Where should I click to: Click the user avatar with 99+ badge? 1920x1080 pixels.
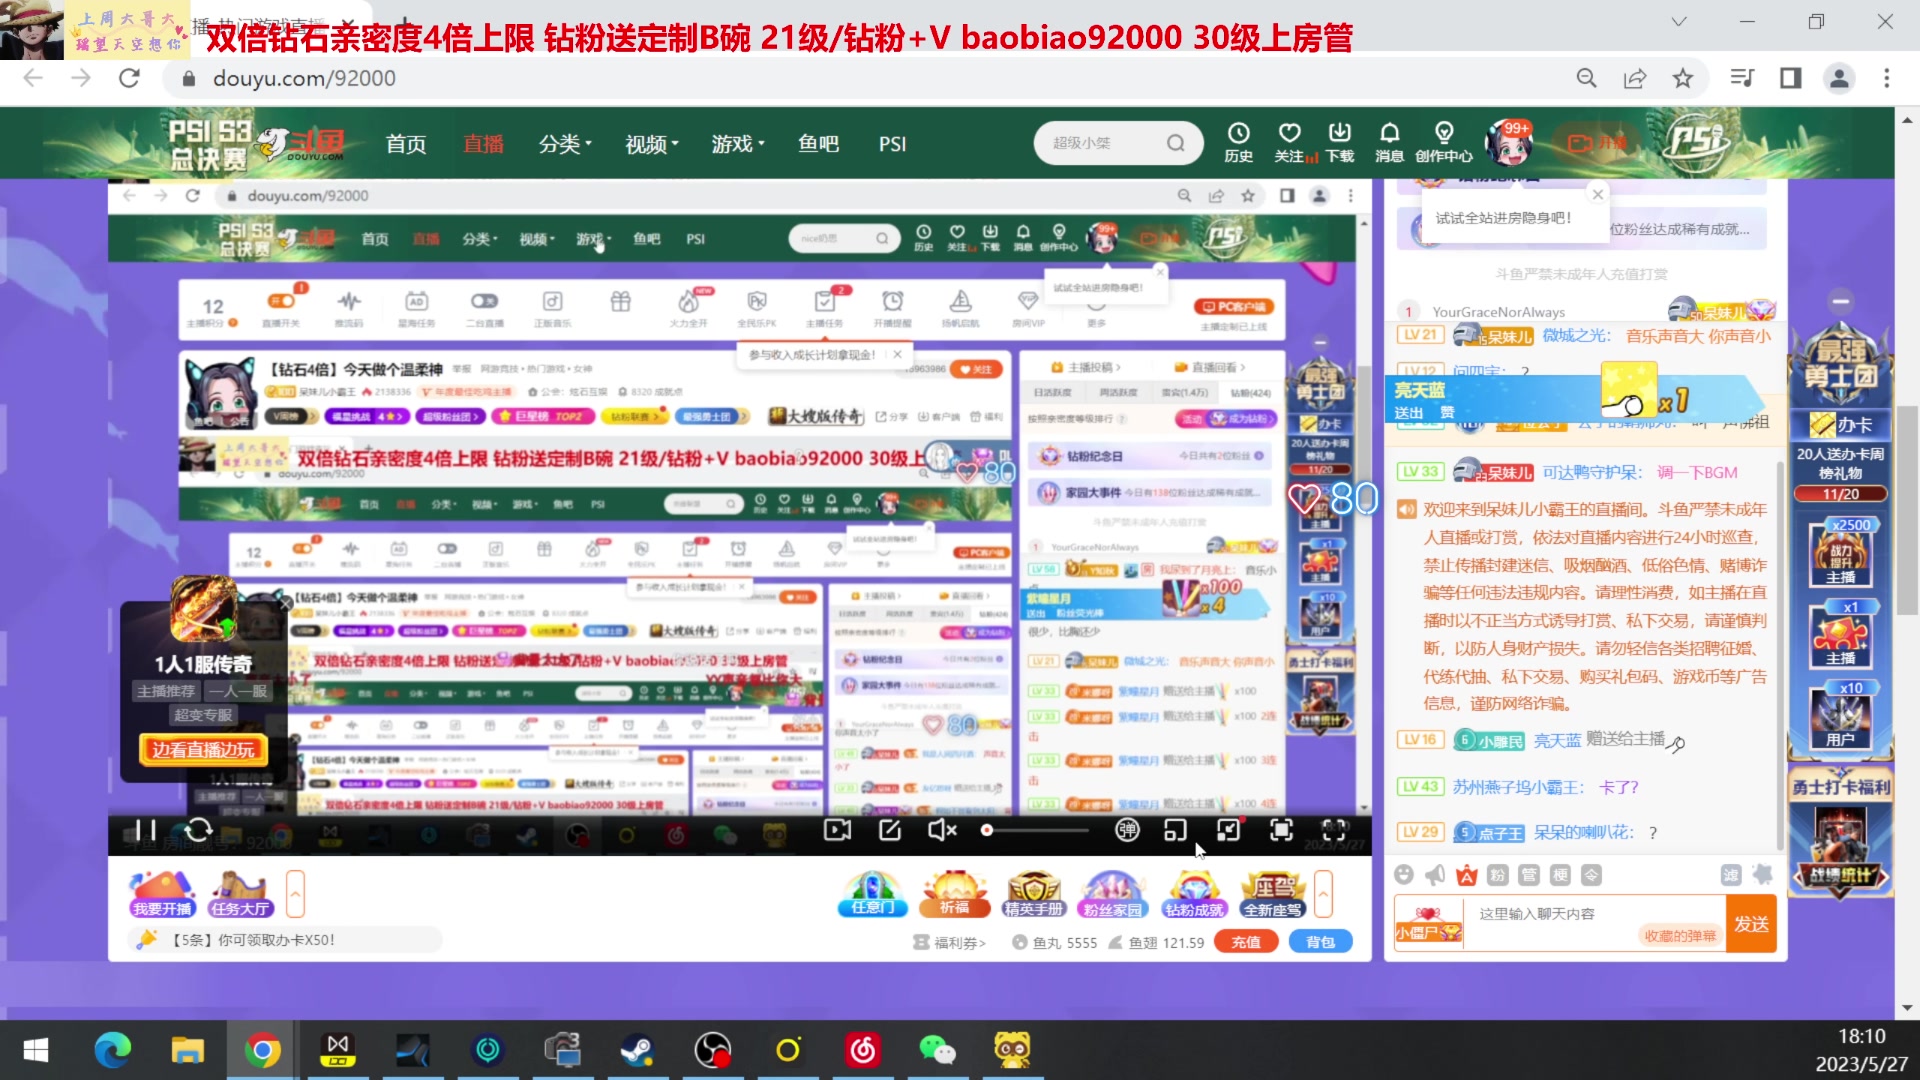[1509, 143]
